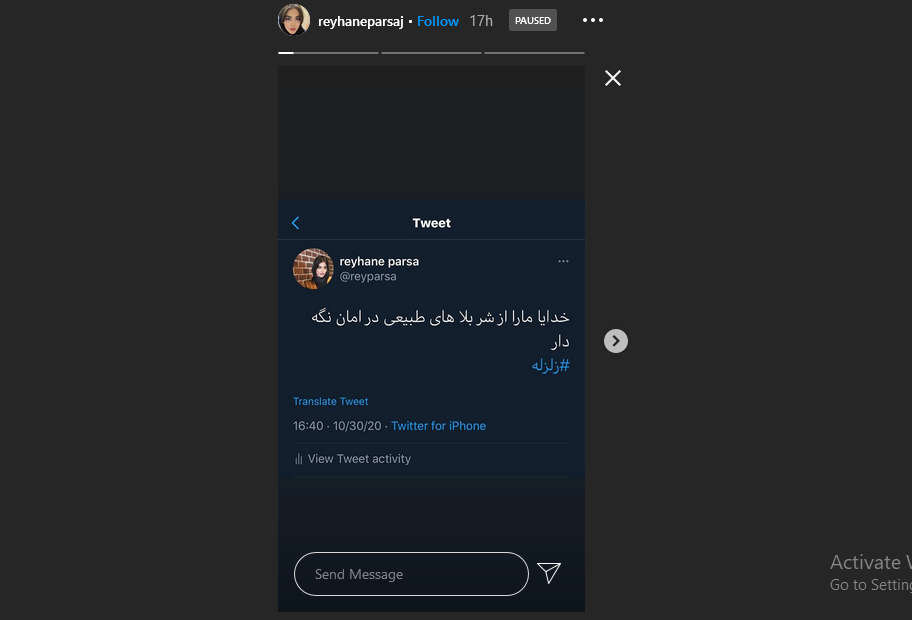912x620 pixels.
Task: Go to next story with right chevron
Action: 616,341
